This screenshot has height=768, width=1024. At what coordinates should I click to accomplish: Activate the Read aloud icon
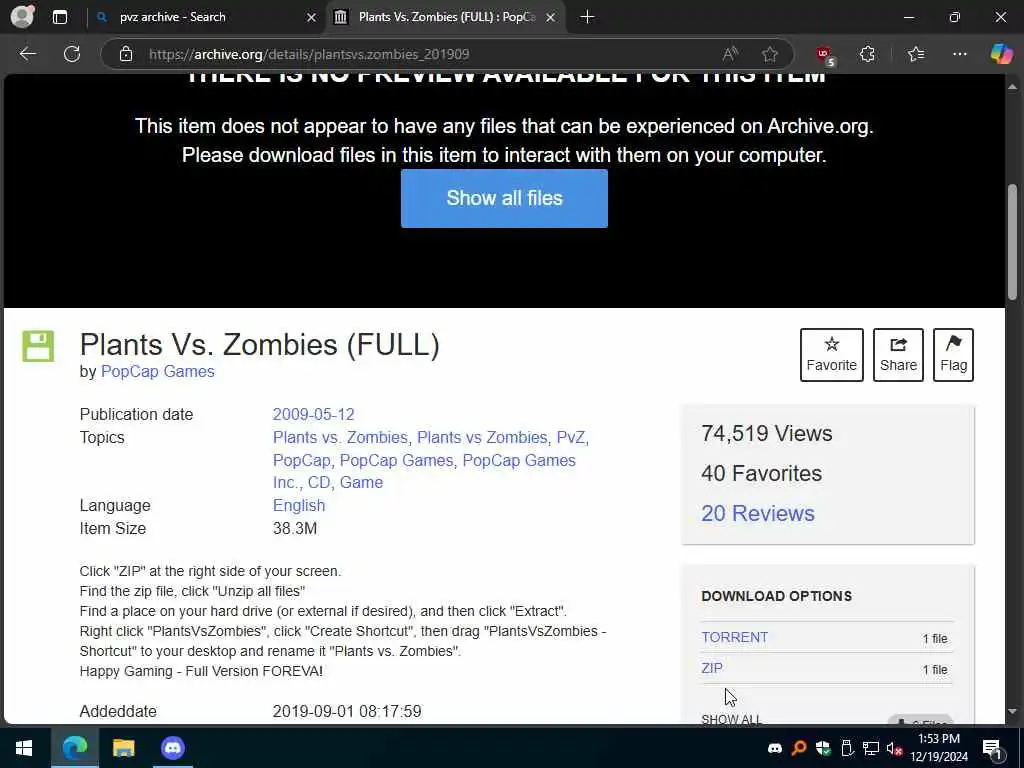coord(730,54)
